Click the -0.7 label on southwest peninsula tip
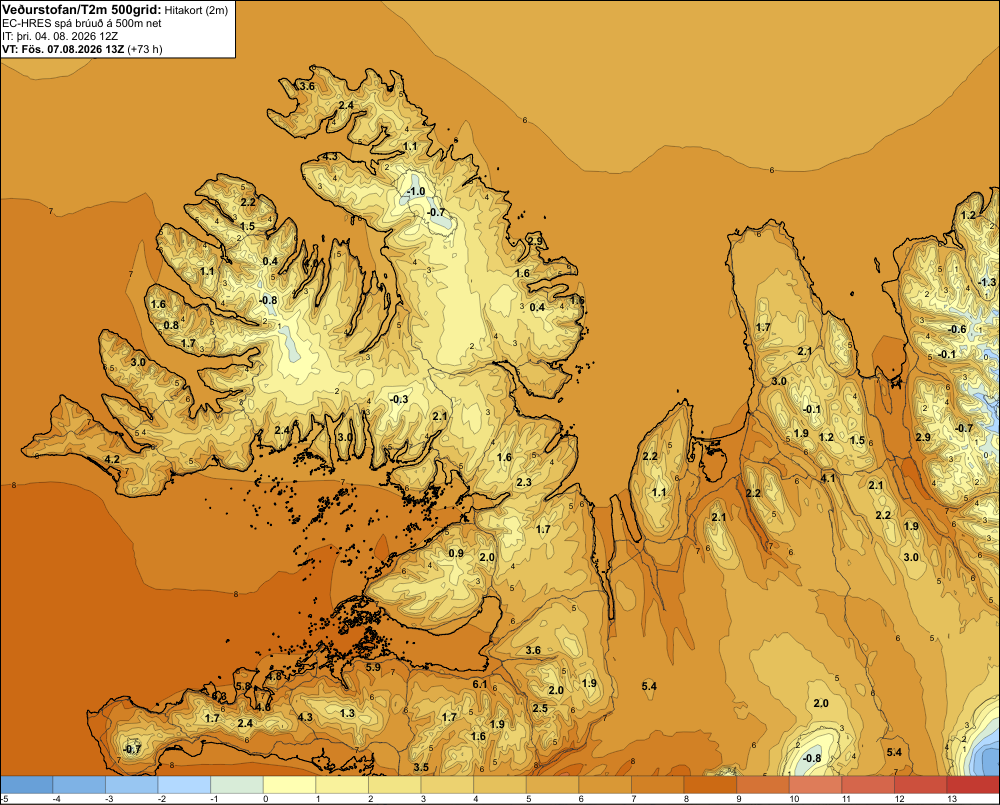 [132, 749]
